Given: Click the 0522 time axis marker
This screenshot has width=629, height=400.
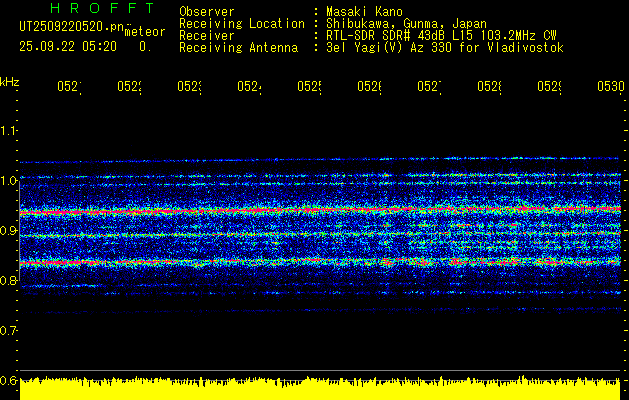Looking at the screenshot, I should coord(130,86).
